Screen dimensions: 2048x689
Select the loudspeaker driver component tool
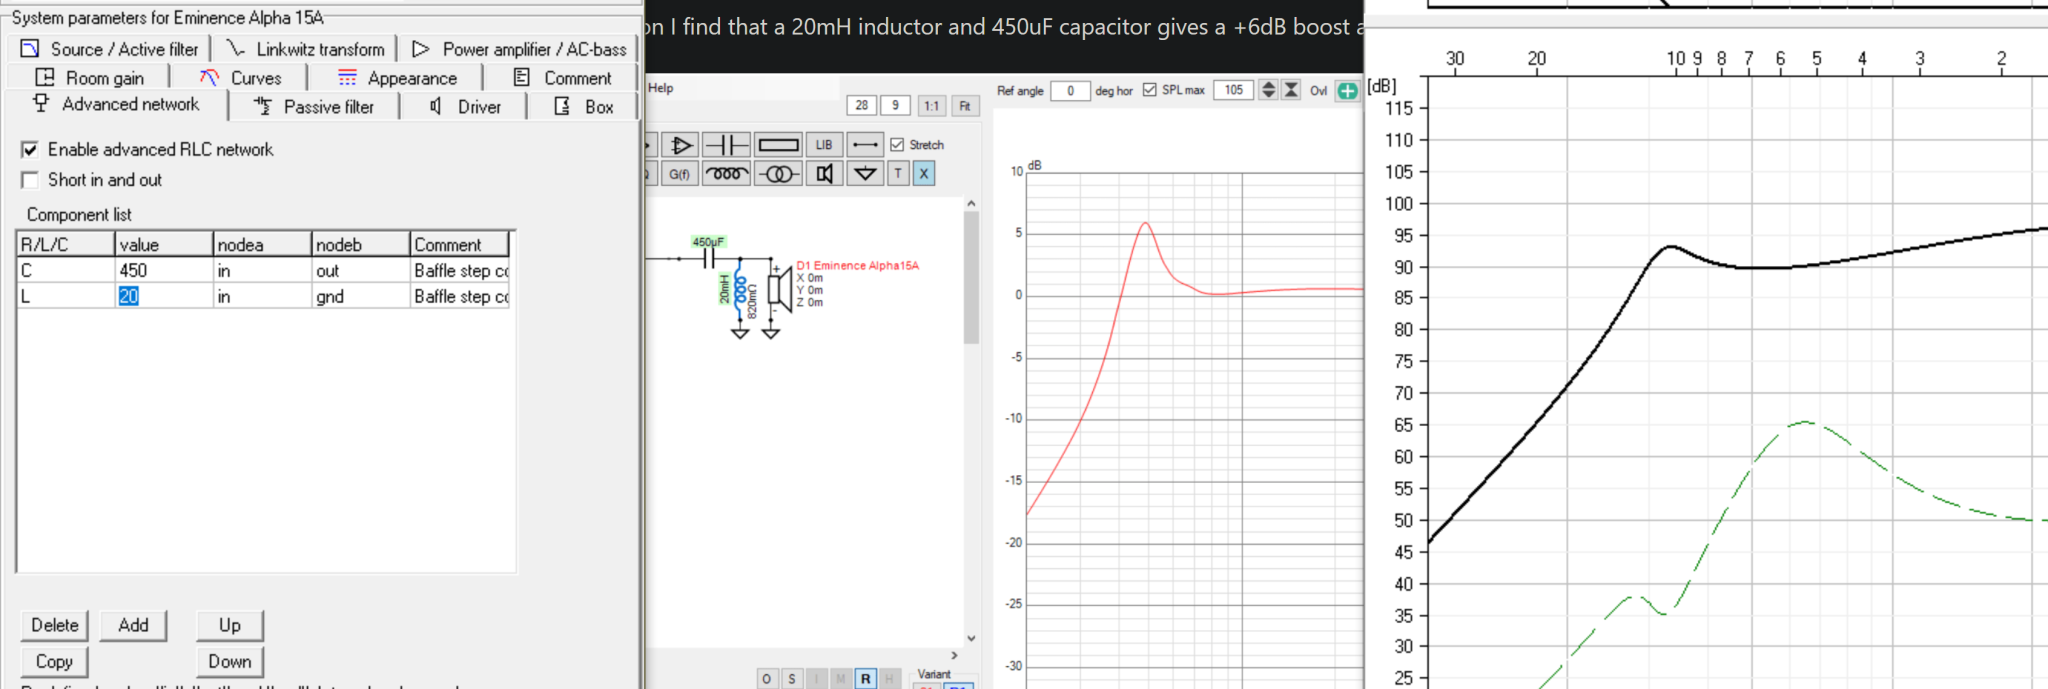pos(824,174)
